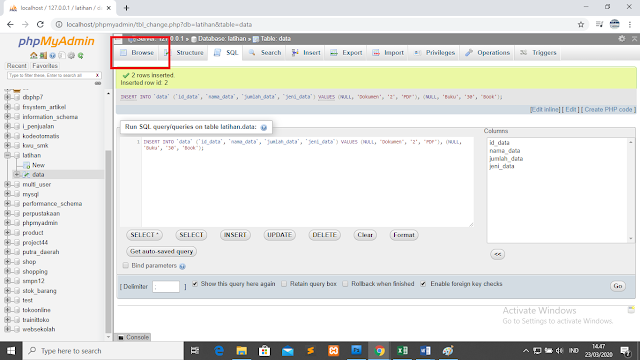Click the Edit inline link
640x360 pixels.
(x=545, y=109)
